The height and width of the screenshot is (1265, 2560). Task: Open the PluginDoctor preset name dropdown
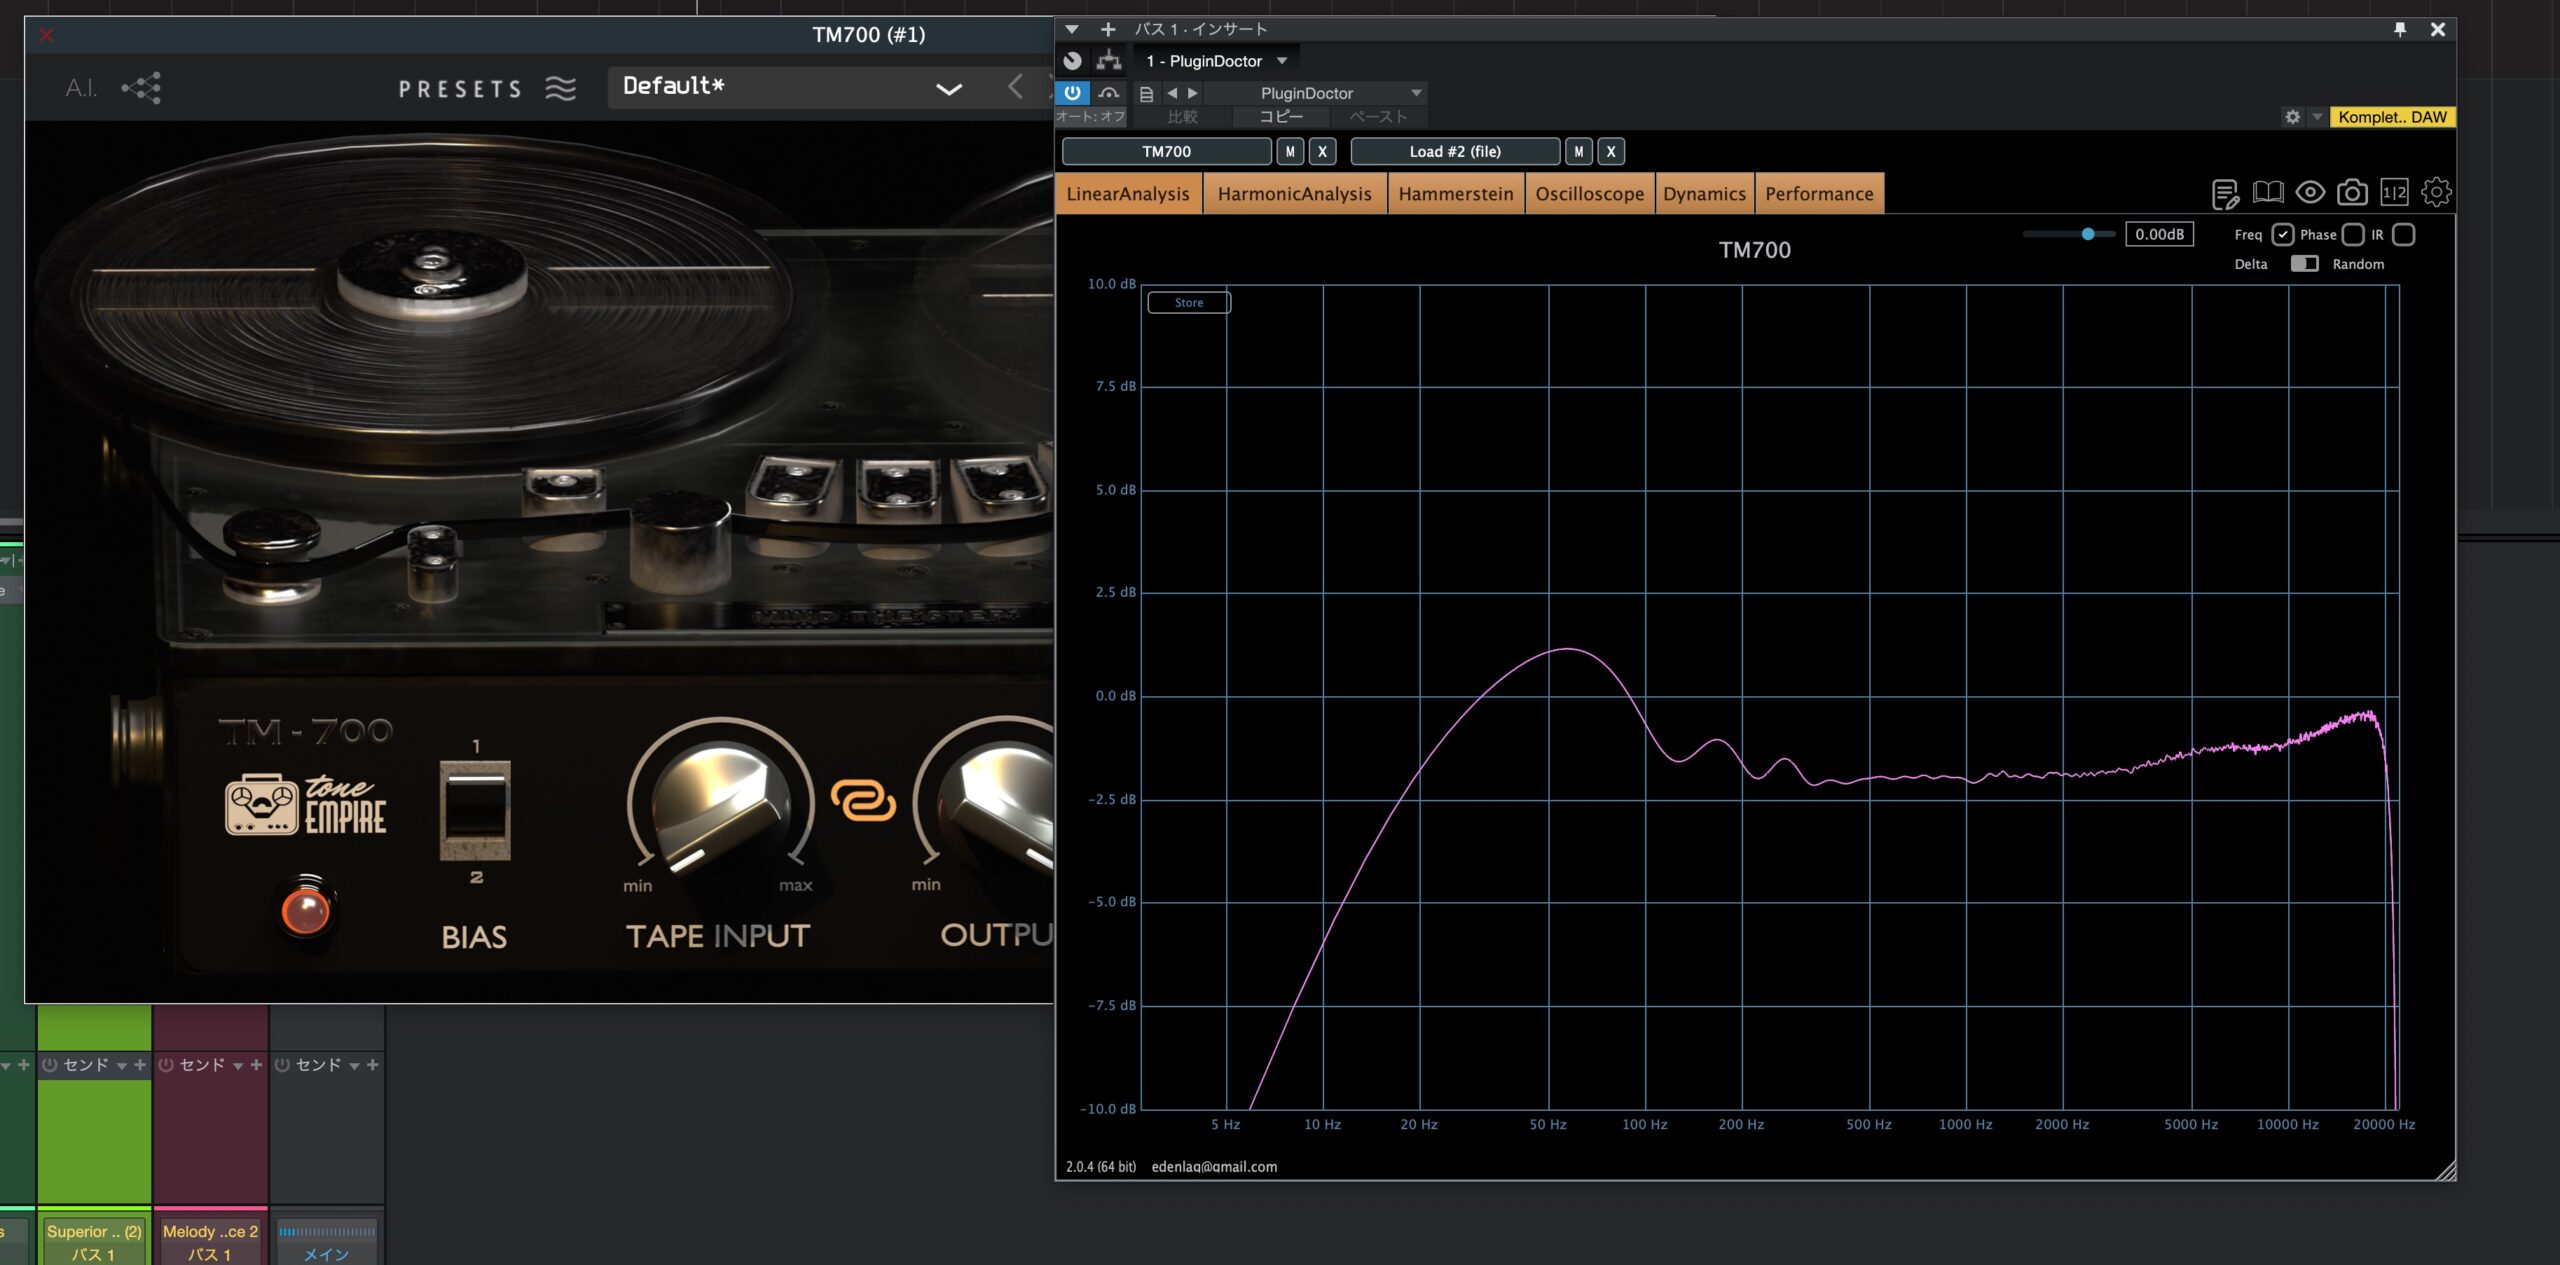pyautogui.click(x=1416, y=93)
